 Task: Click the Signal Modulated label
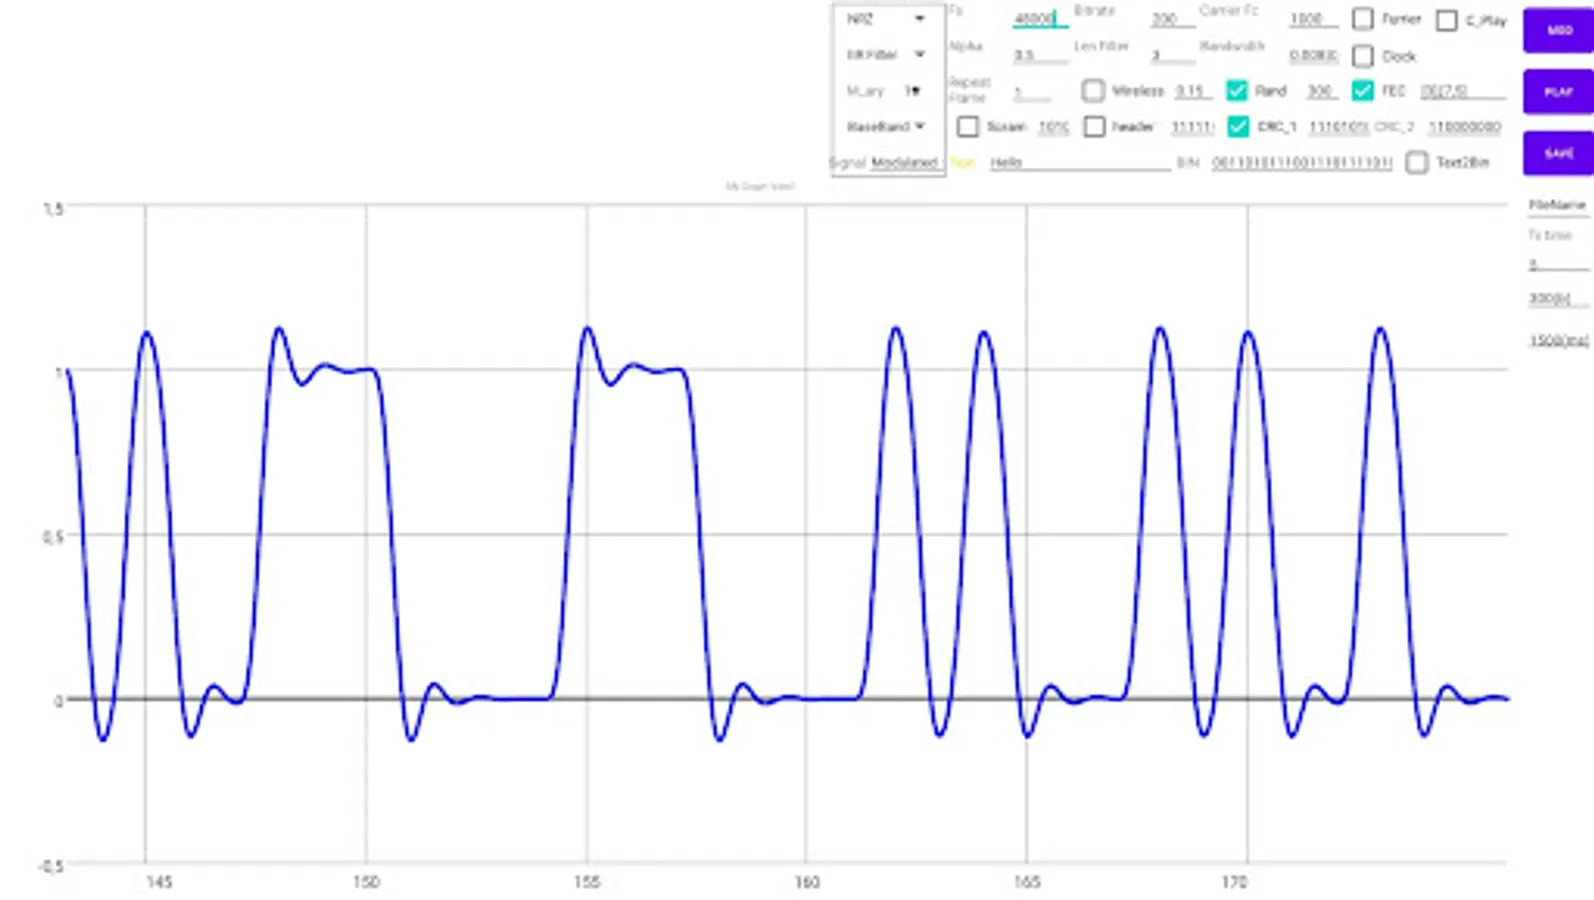point(884,162)
